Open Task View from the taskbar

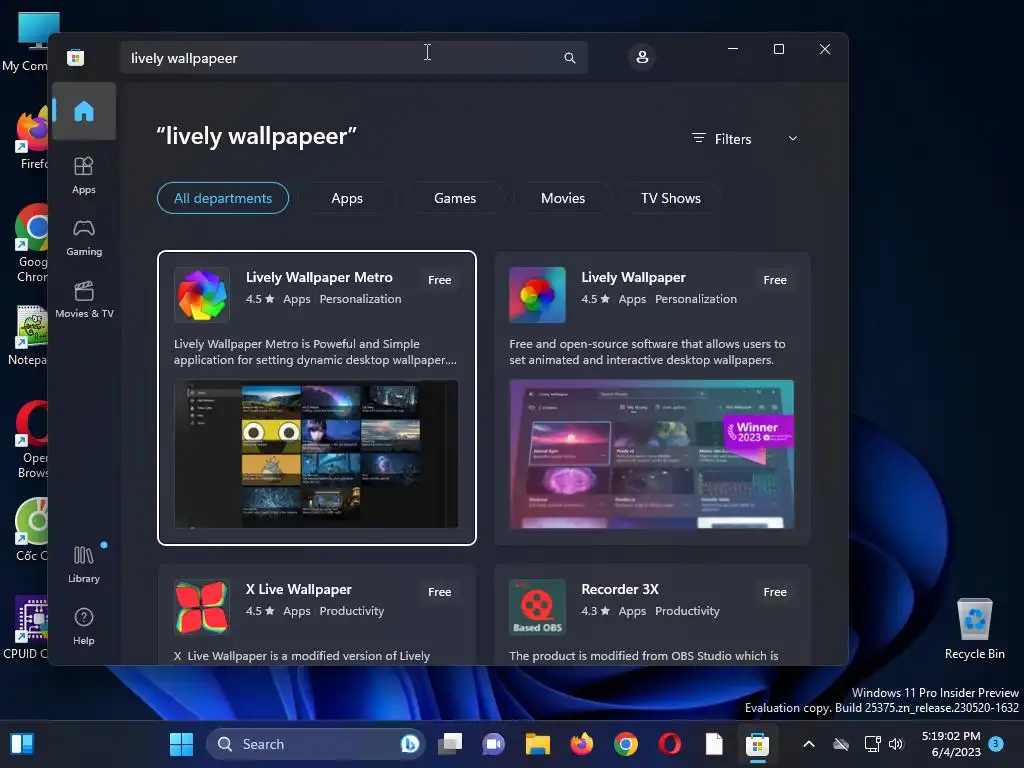tap(450, 744)
